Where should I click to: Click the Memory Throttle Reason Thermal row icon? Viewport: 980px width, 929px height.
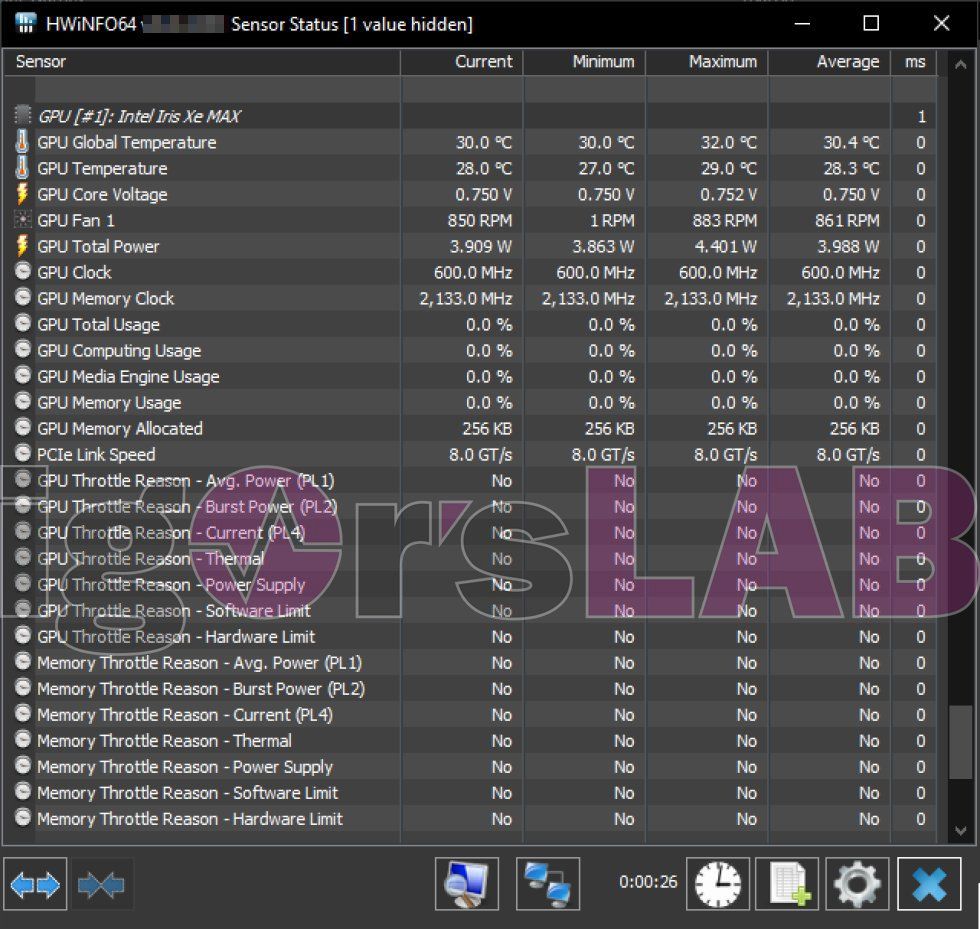click(22, 739)
